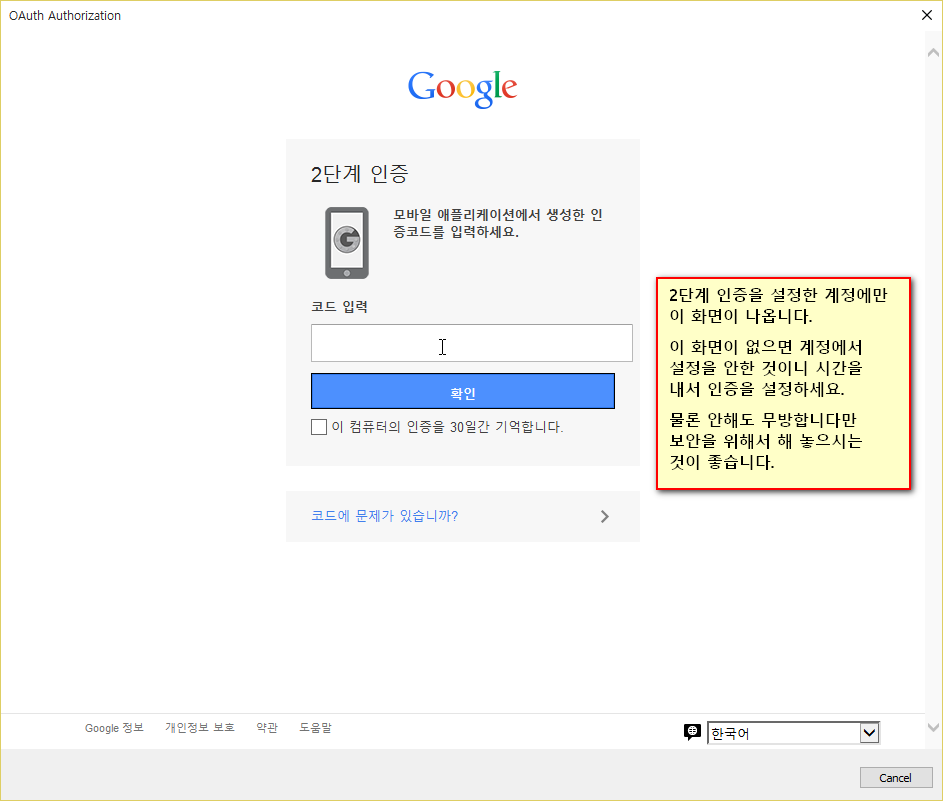Click the phone authenticator icon

(x=347, y=243)
